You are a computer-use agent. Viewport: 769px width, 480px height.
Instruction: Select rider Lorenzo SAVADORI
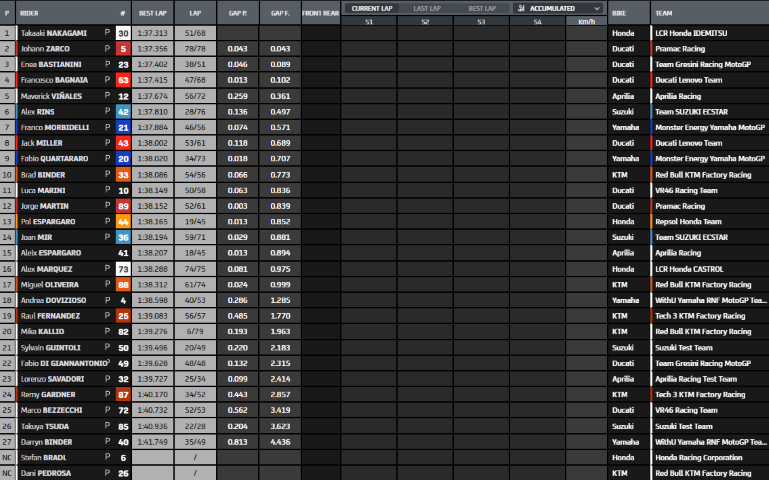[52, 379]
